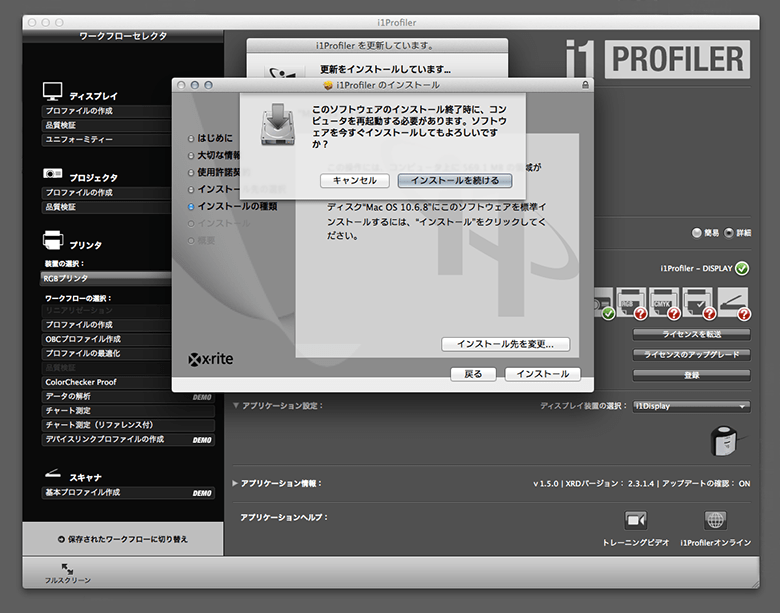The height and width of the screenshot is (613, 780).
Task: Switch to saved workflows (保存されたワークフローに切り替え)
Action: 123,539
